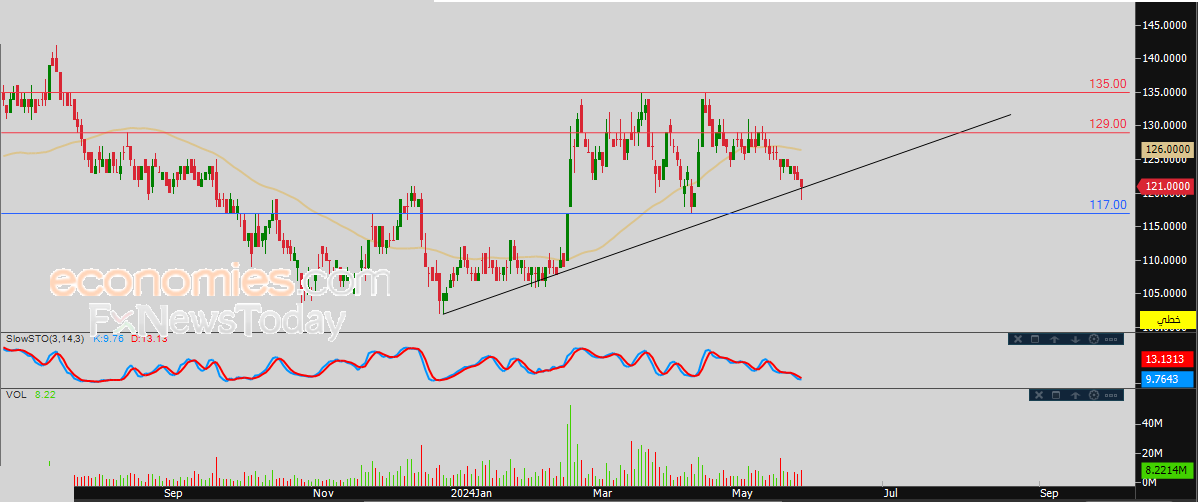
Task: Close the VOL indicator panel
Action: tap(1039, 395)
